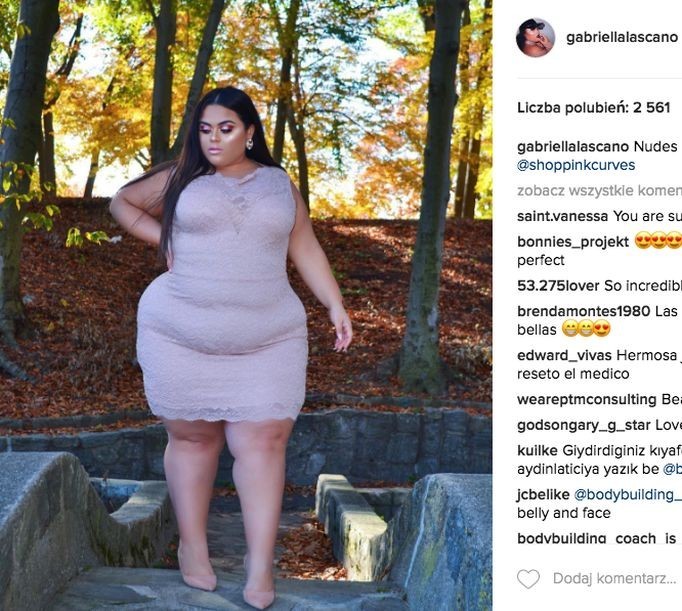Open the @shoppinkcurves mention link
This screenshot has height=611, width=682.
click(576, 166)
